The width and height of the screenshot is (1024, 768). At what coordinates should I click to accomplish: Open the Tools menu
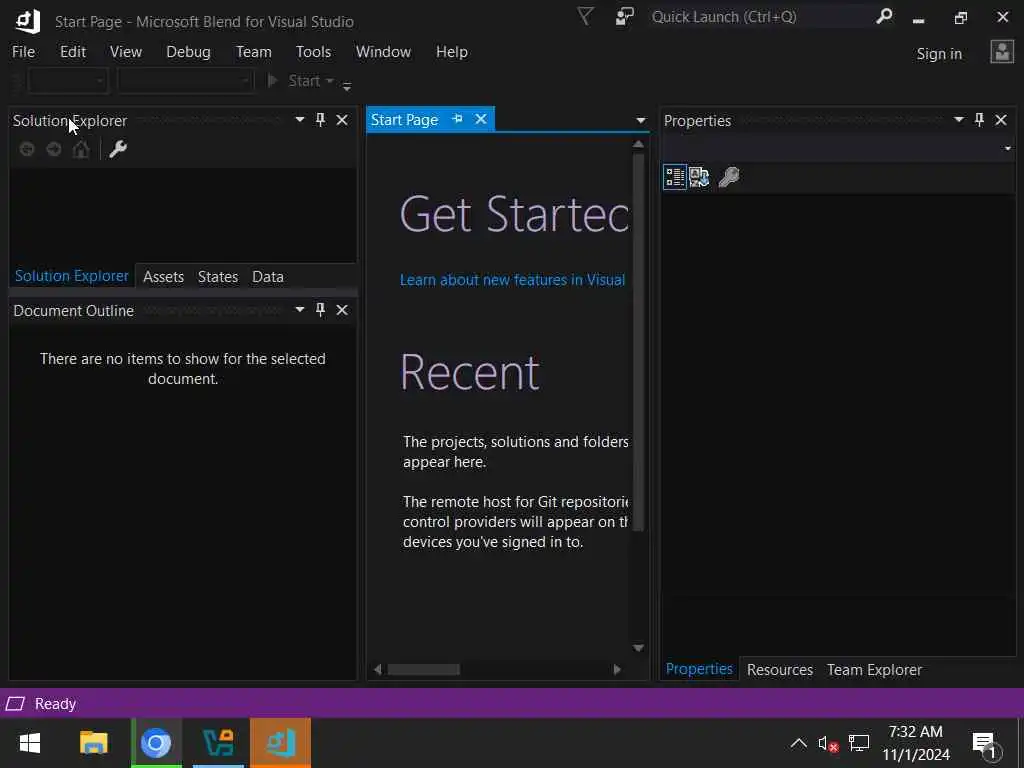pos(313,52)
